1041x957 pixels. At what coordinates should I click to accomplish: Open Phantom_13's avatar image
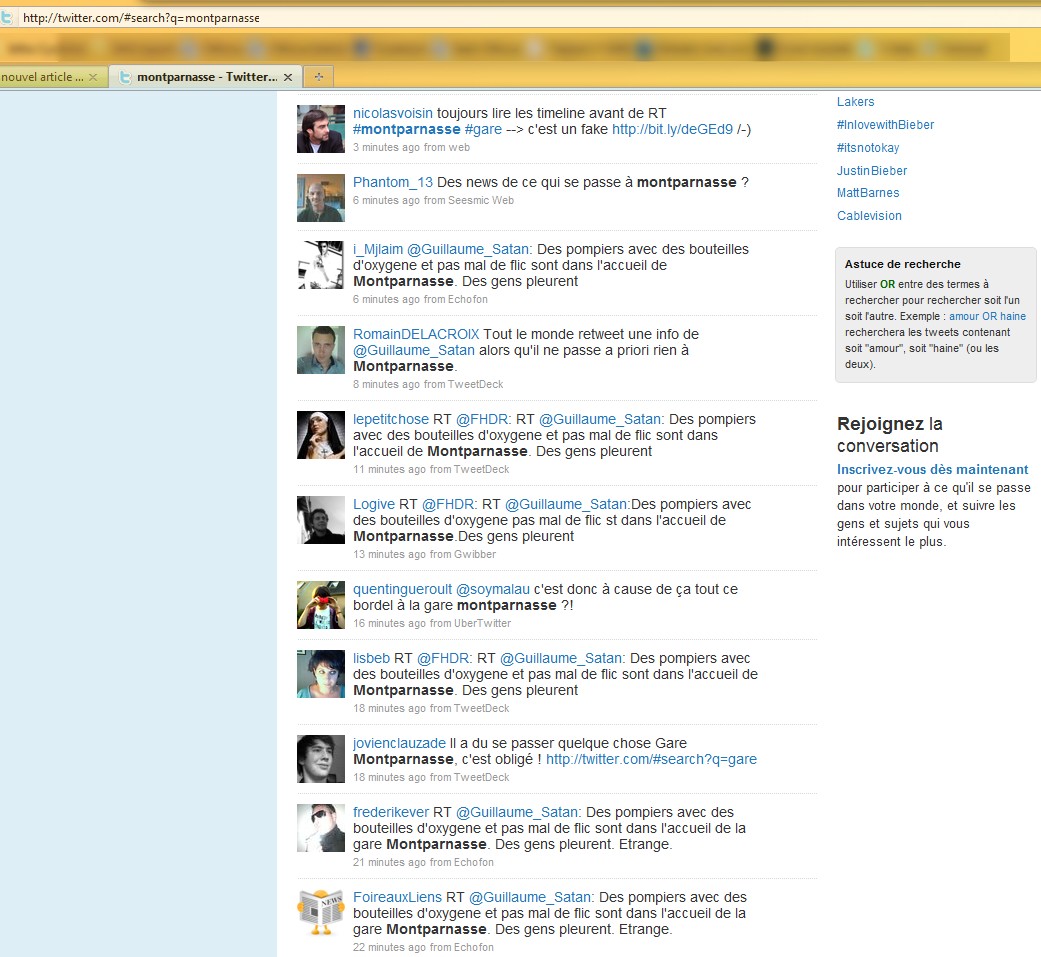(321, 198)
